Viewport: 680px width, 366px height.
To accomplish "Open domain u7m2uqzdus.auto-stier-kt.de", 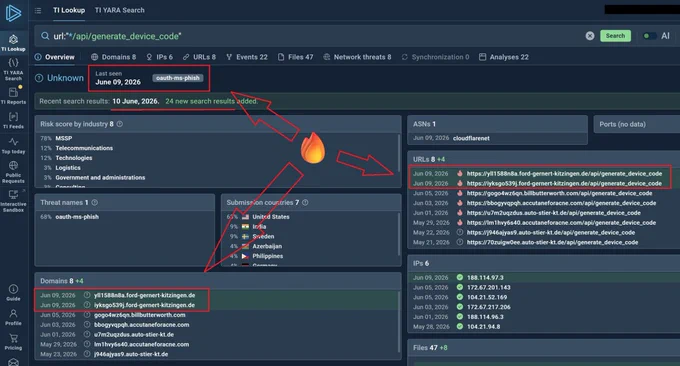I will 134,335.
